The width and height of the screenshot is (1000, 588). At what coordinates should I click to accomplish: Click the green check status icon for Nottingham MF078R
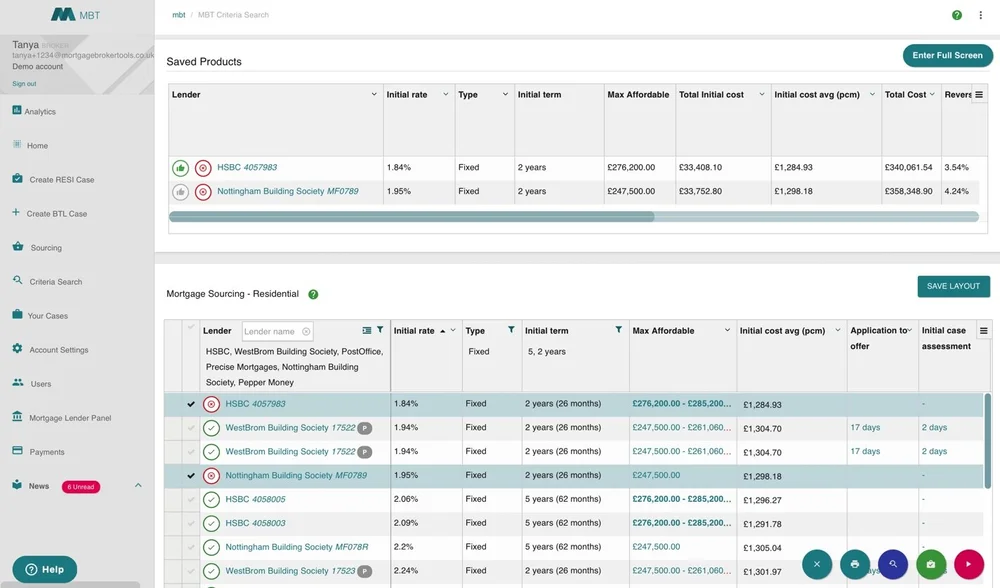[211, 547]
